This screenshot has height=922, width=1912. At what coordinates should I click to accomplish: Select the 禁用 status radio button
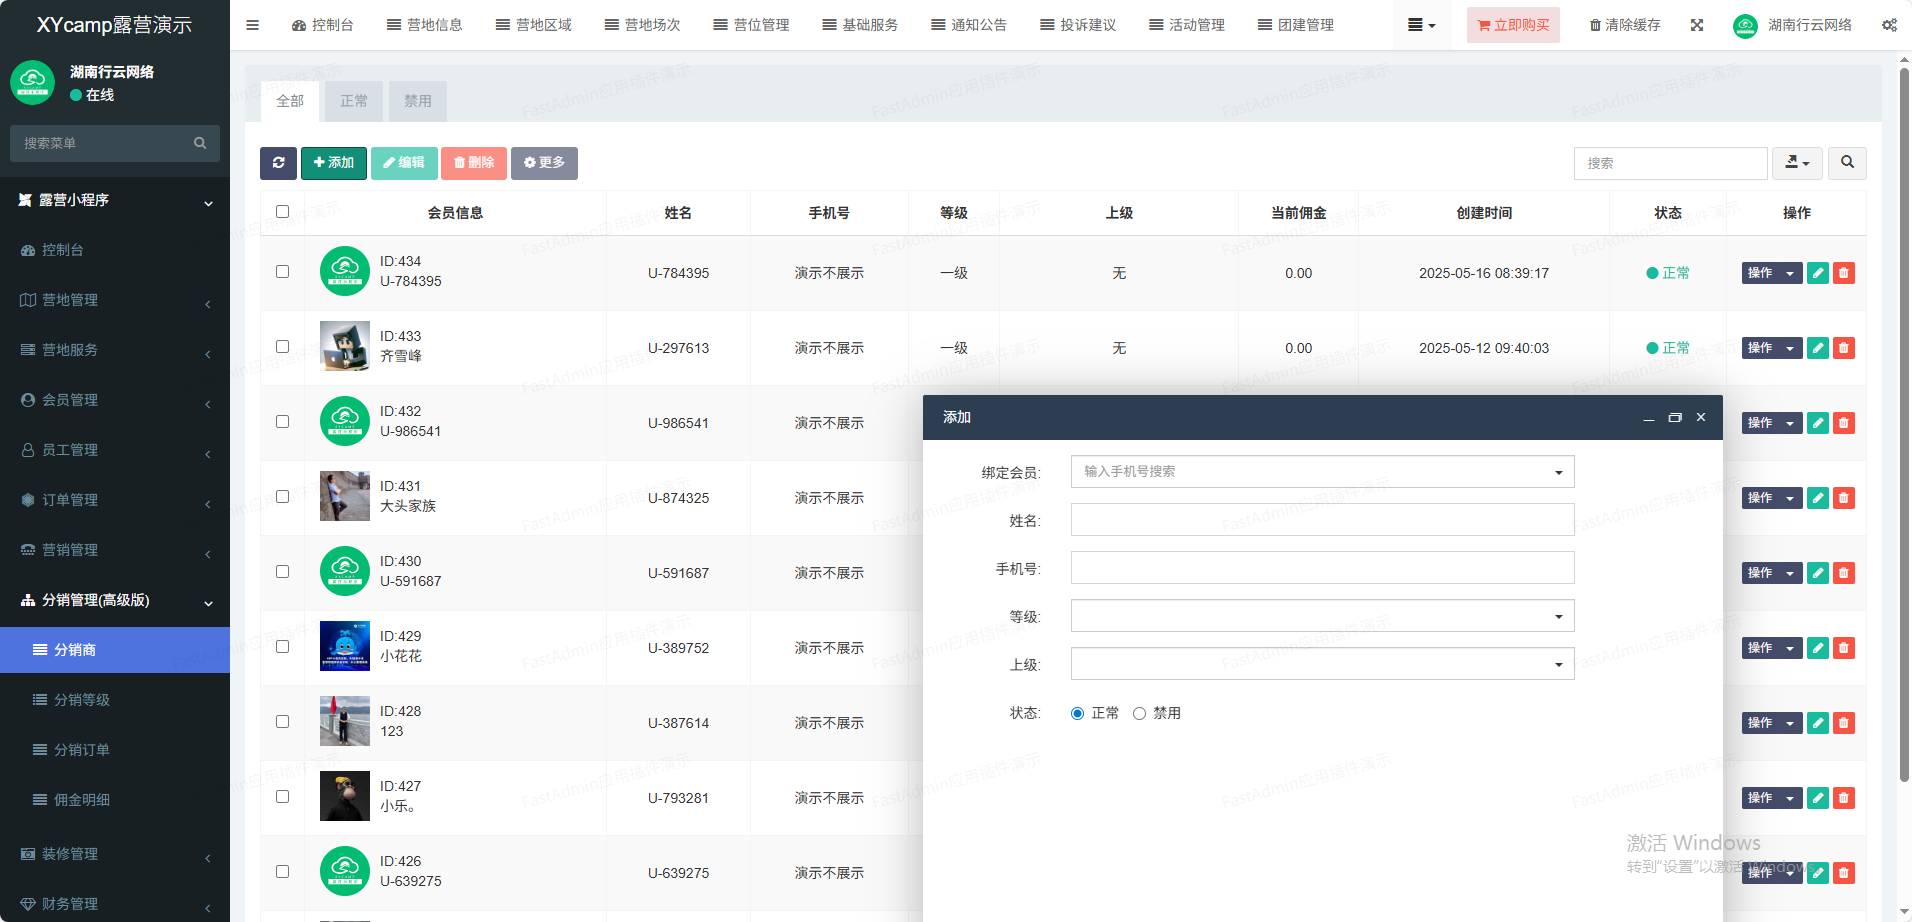coord(1139,713)
